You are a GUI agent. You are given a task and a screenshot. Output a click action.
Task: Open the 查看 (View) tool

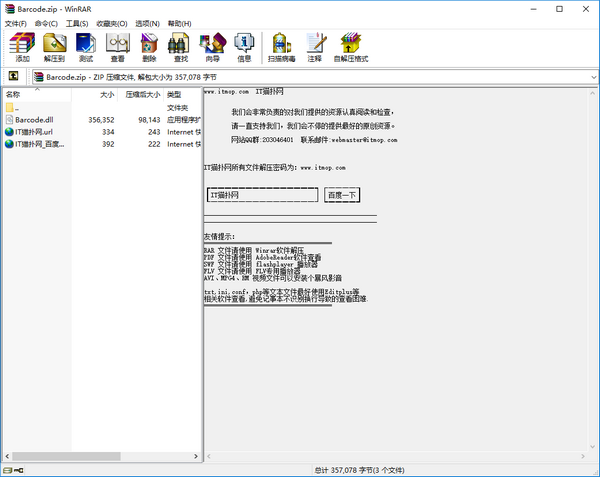pyautogui.click(x=117, y=47)
